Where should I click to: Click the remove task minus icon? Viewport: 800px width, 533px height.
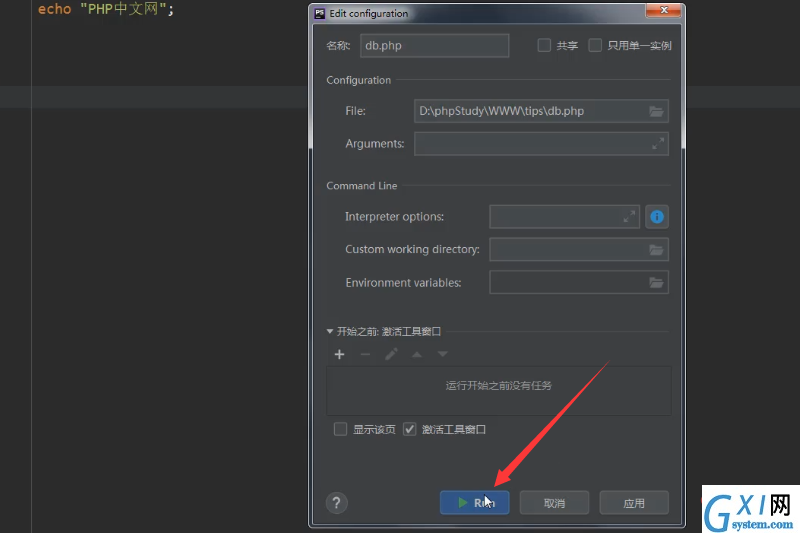click(365, 354)
